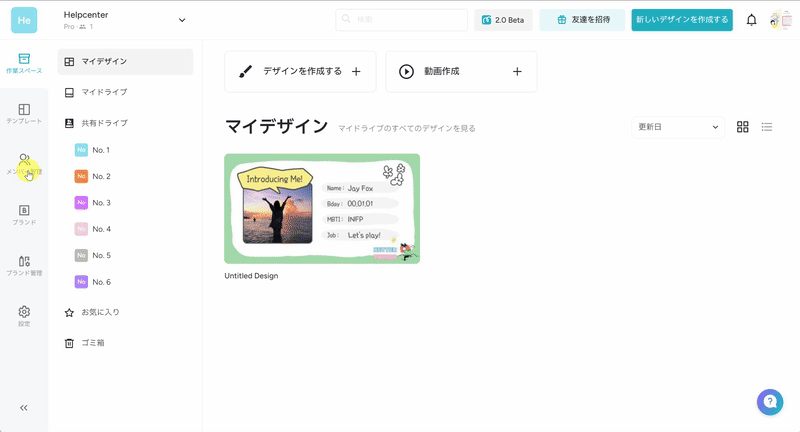This screenshot has width=800, height=432.
Task: Open the 更新日 sort dropdown
Action: click(x=678, y=127)
